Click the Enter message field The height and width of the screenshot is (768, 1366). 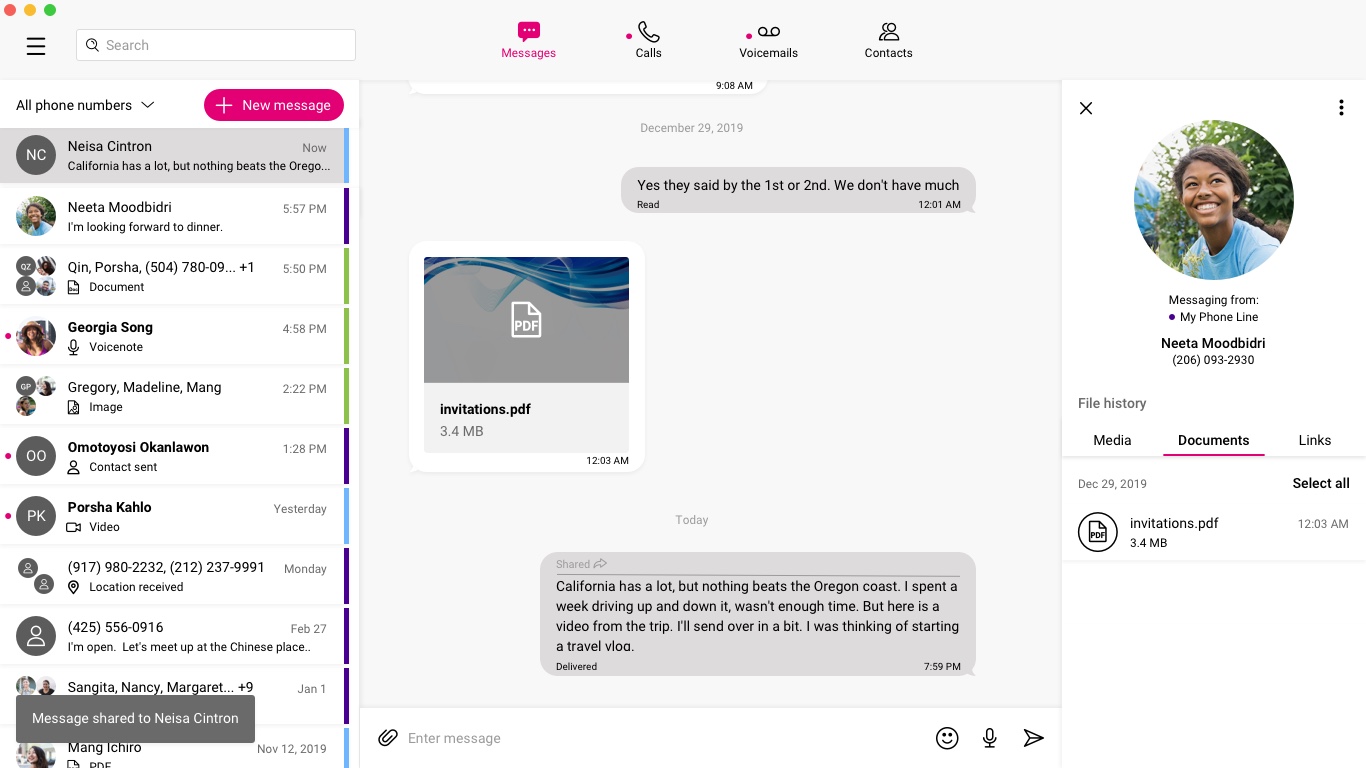click(660, 738)
